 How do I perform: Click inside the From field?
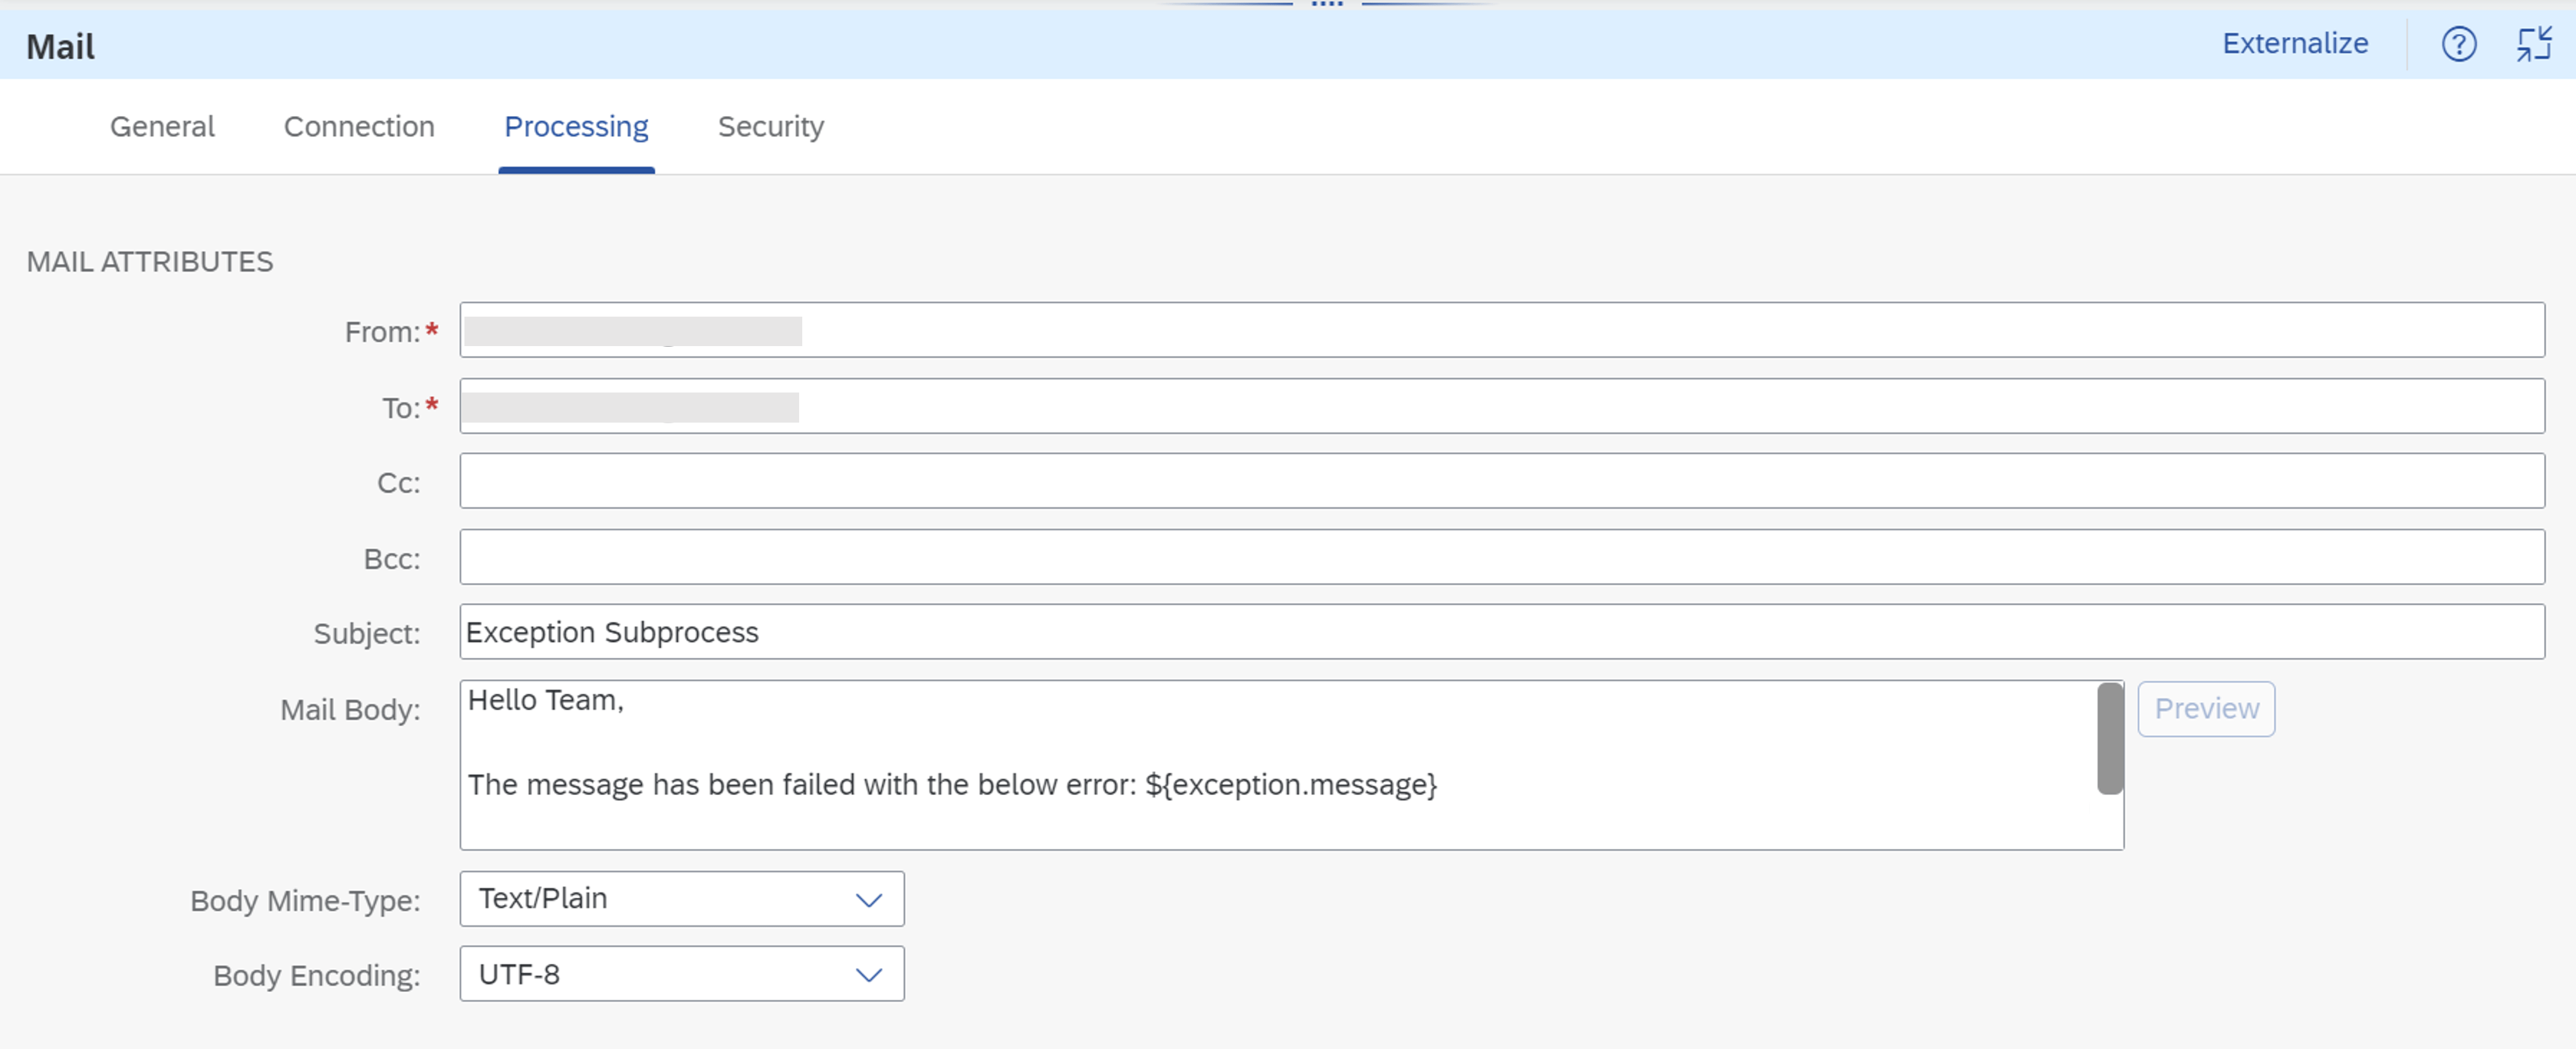point(1200,330)
